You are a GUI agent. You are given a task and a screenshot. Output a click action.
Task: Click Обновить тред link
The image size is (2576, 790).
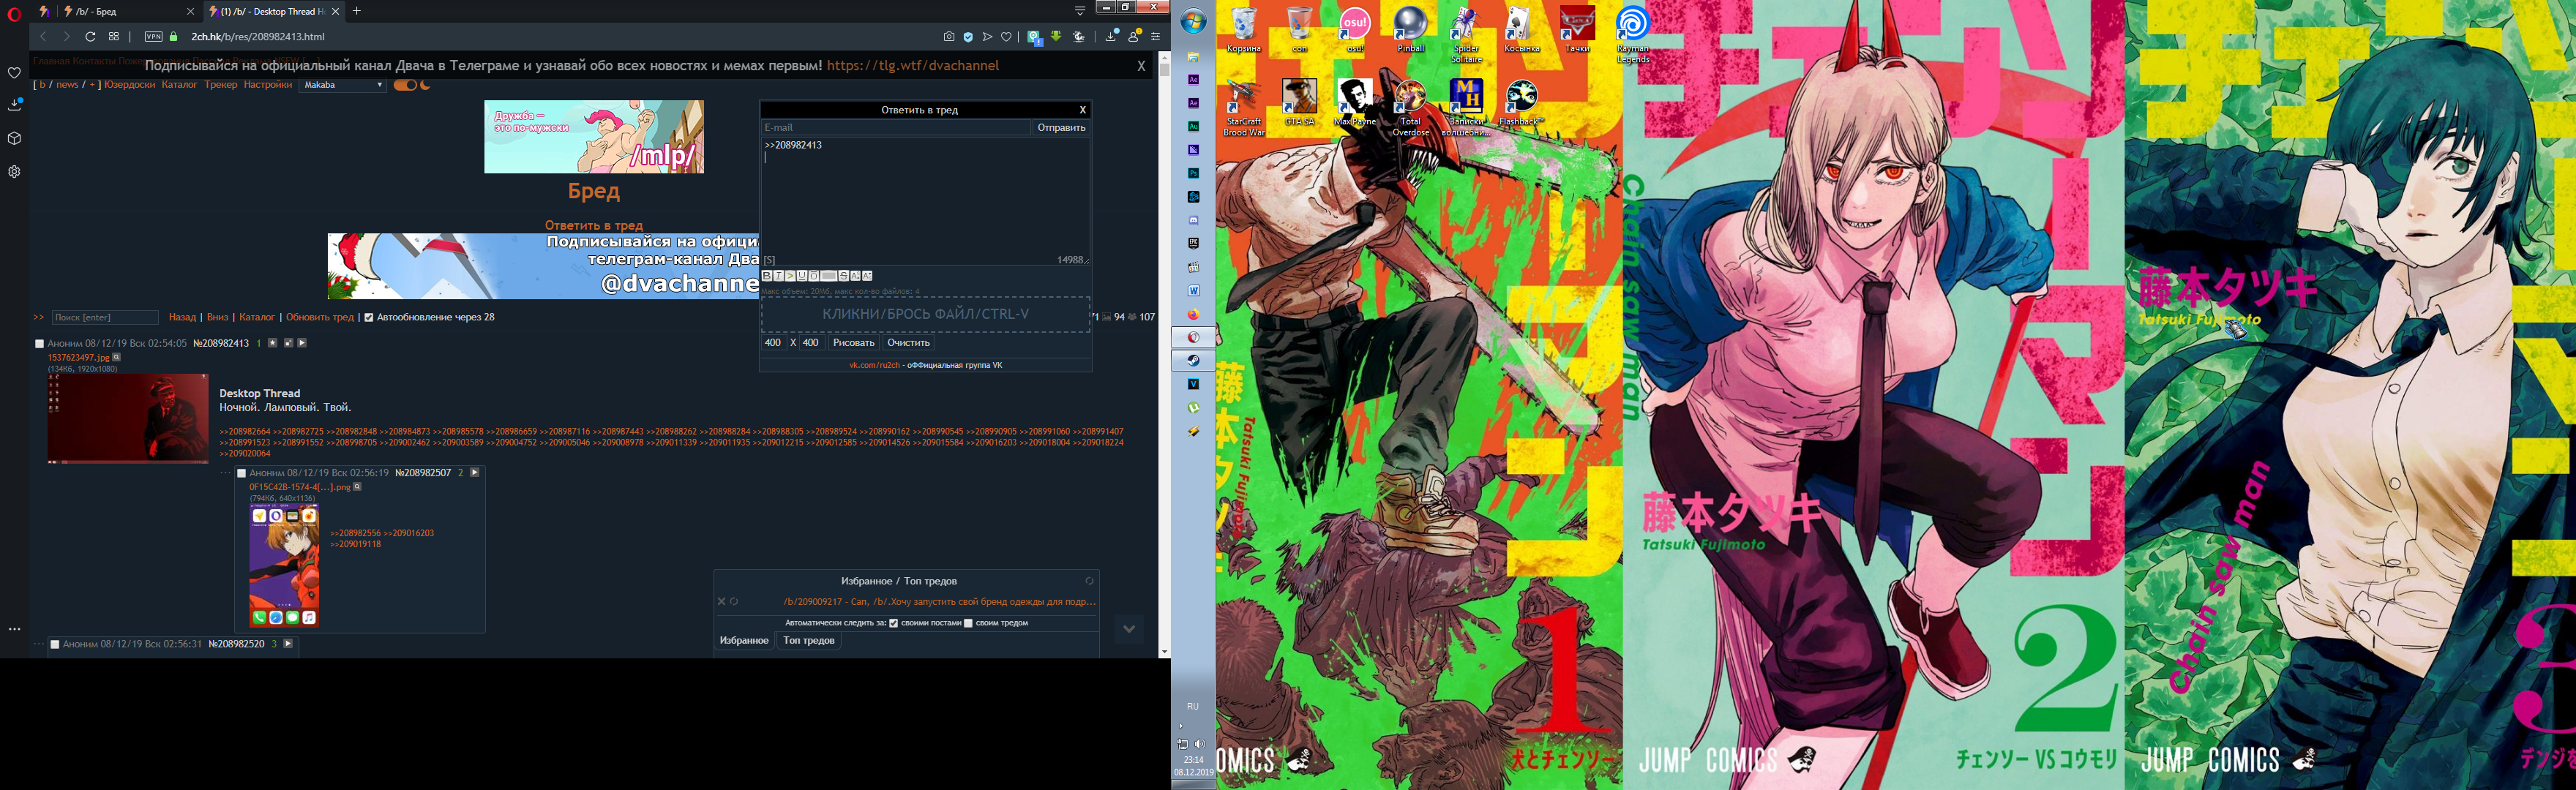point(320,317)
